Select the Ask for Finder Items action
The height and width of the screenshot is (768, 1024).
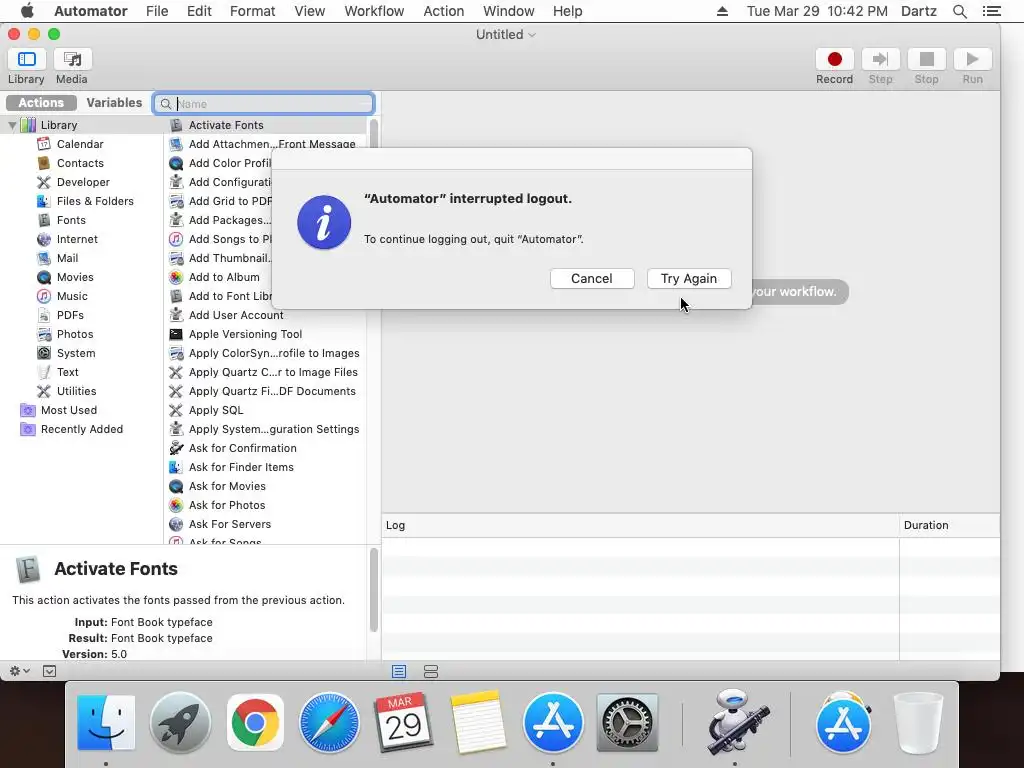(x=241, y=466)
